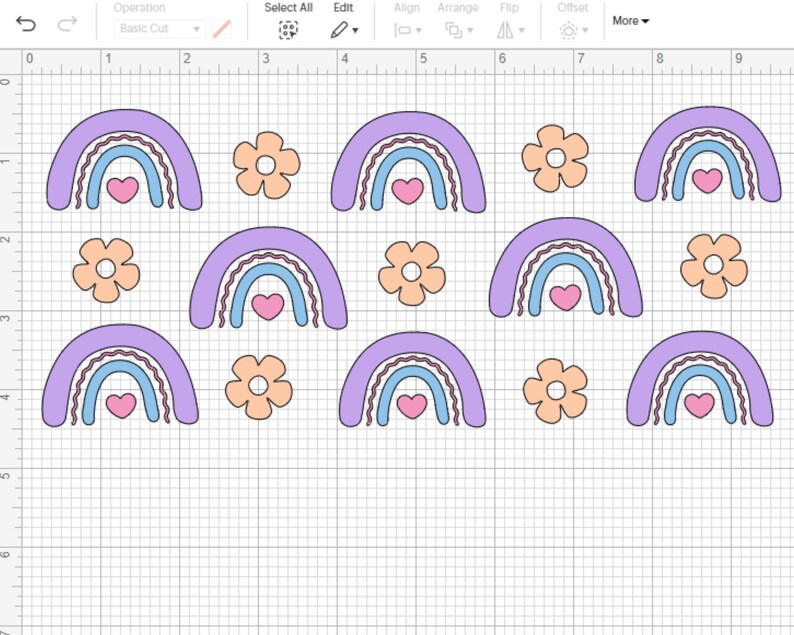Click the Redo arrow icon
This screenshot has width=794, height=635.
[67, 24]
